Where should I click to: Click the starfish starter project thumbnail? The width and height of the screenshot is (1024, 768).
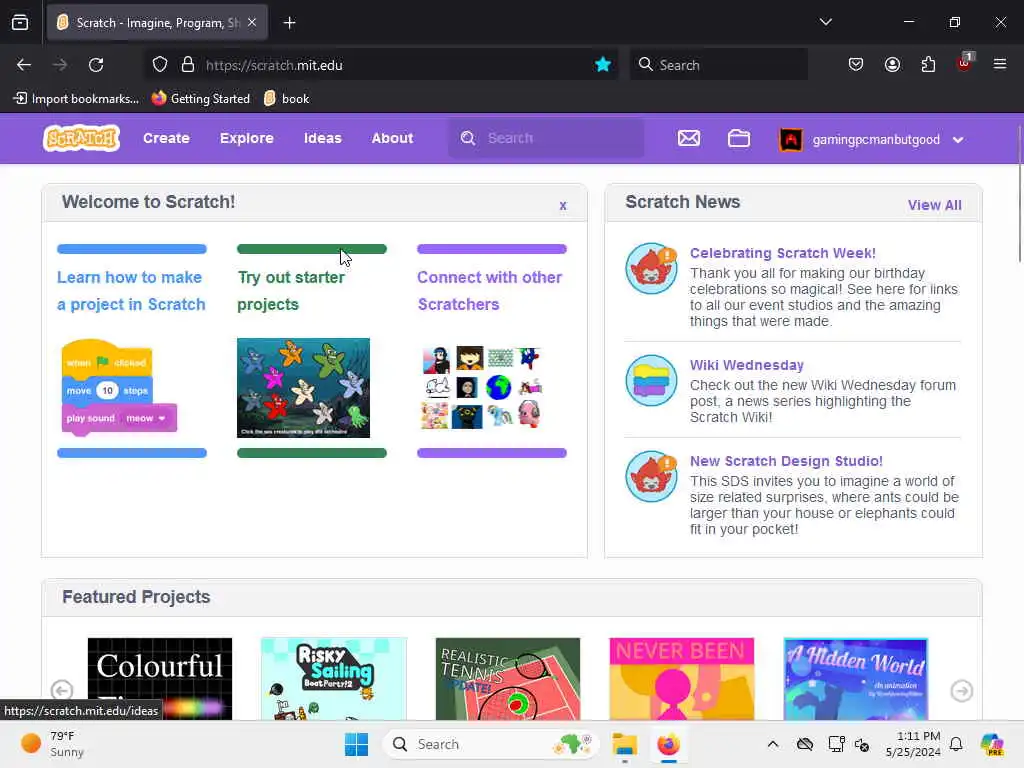(303, 387)
